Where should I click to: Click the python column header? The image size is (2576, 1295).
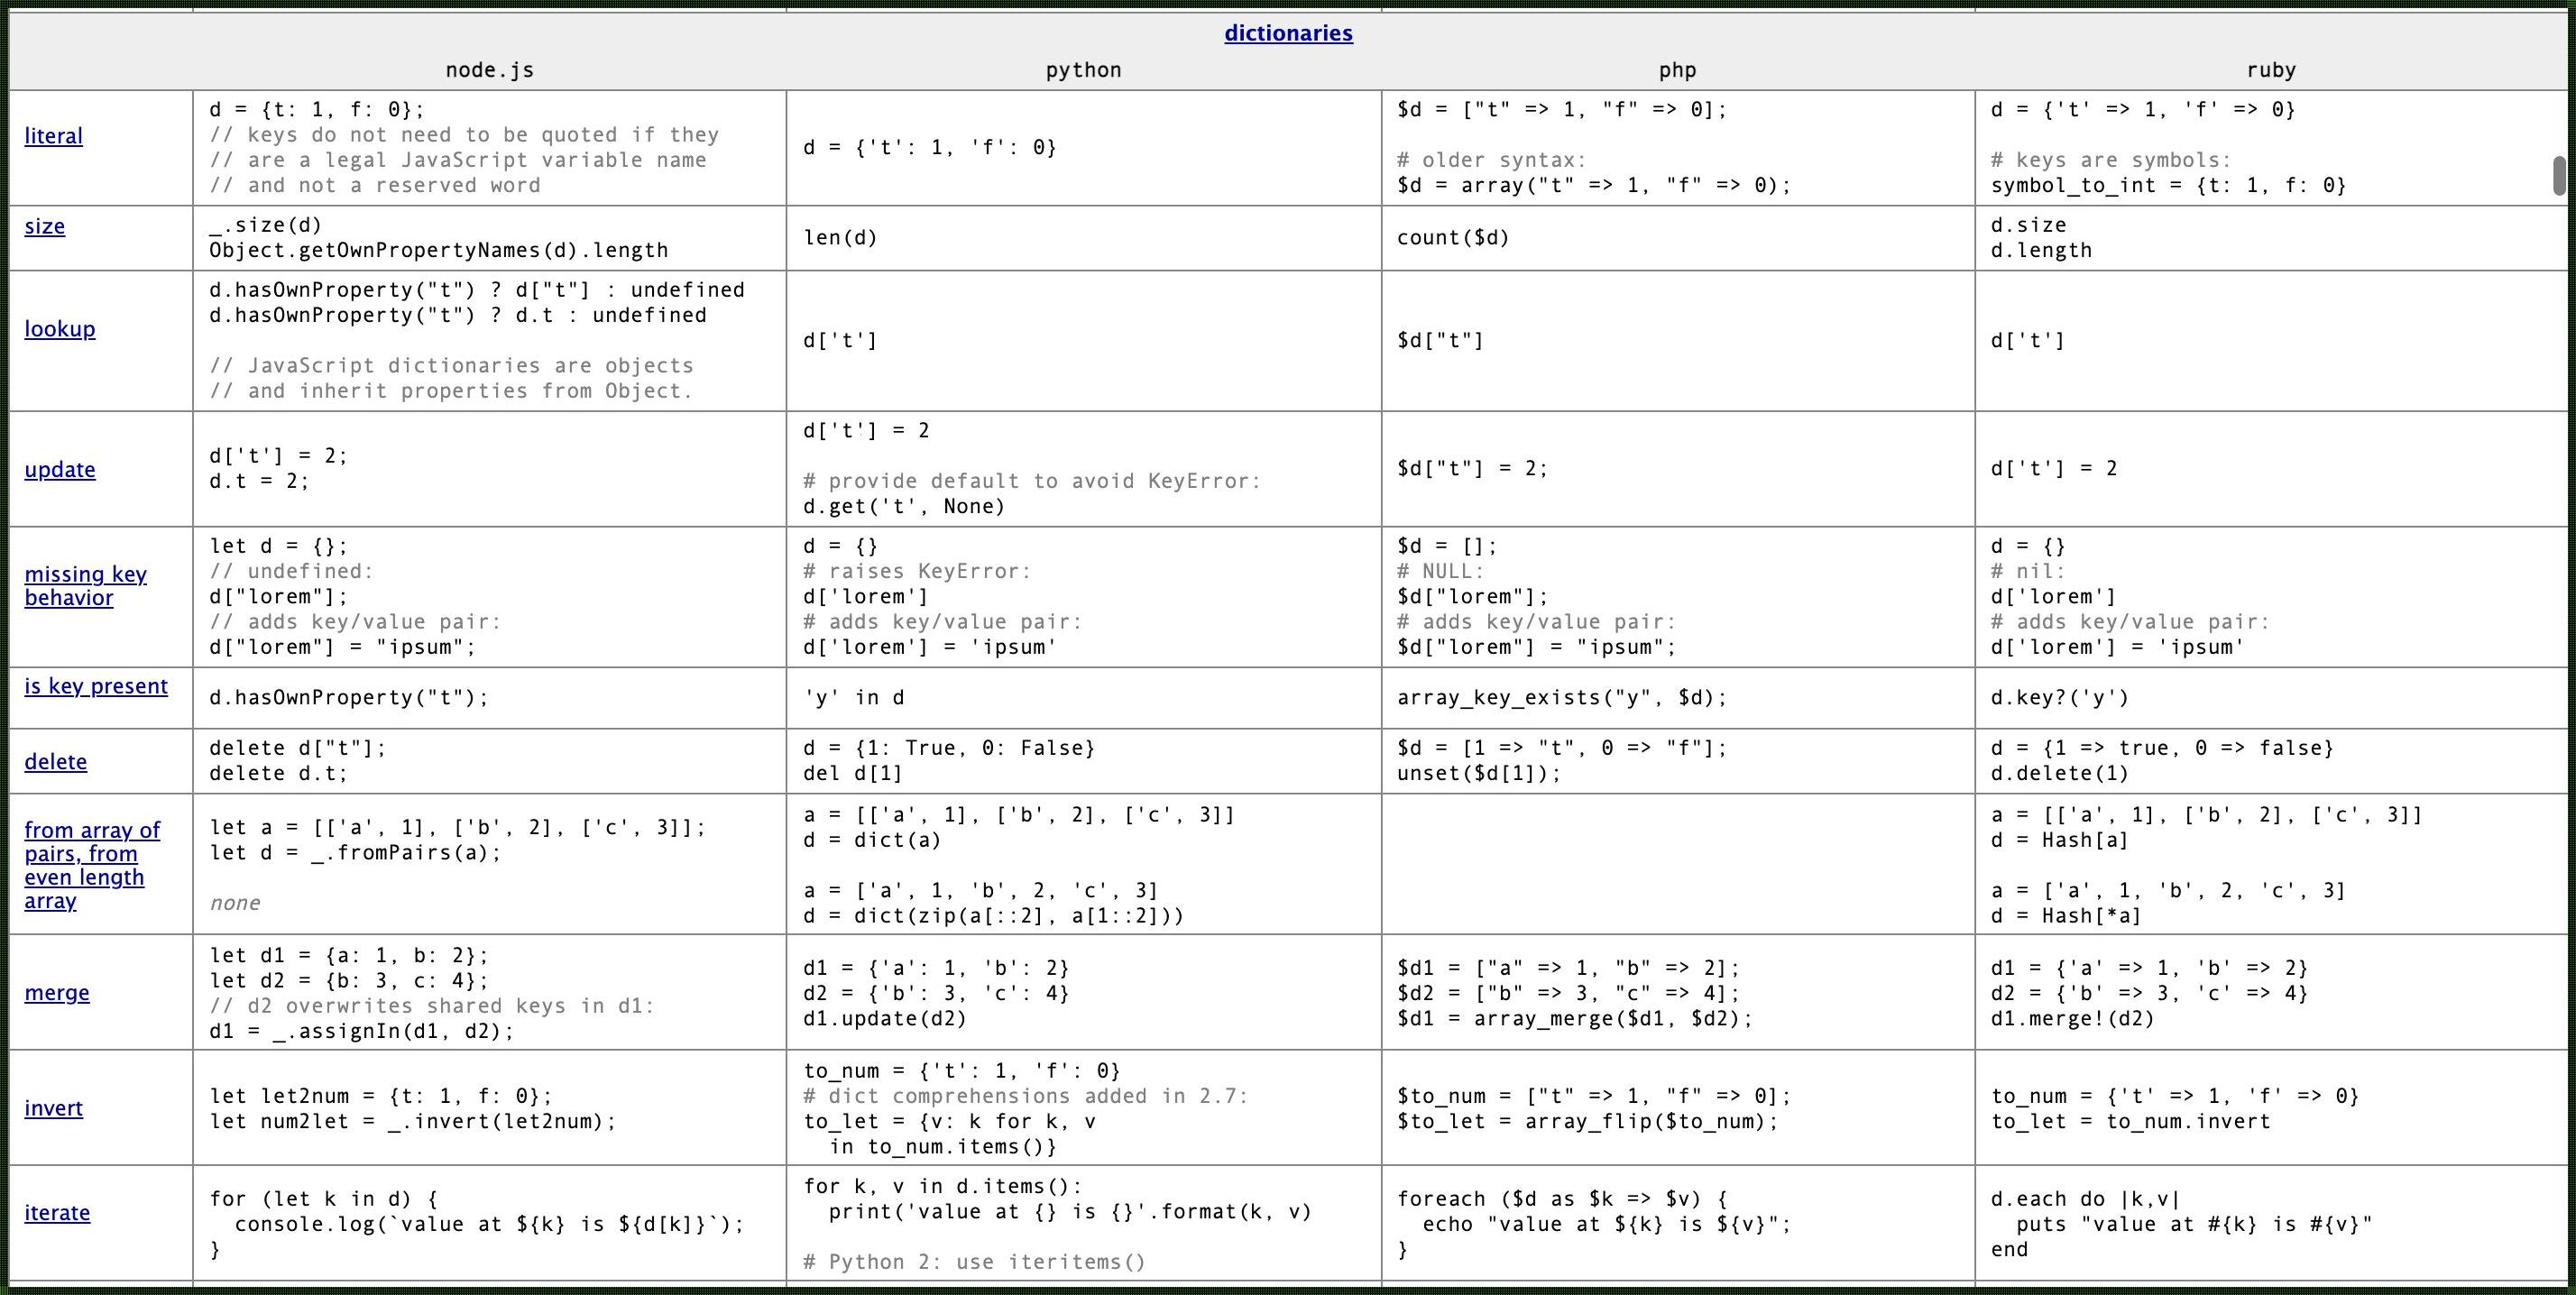point(1083,70)
